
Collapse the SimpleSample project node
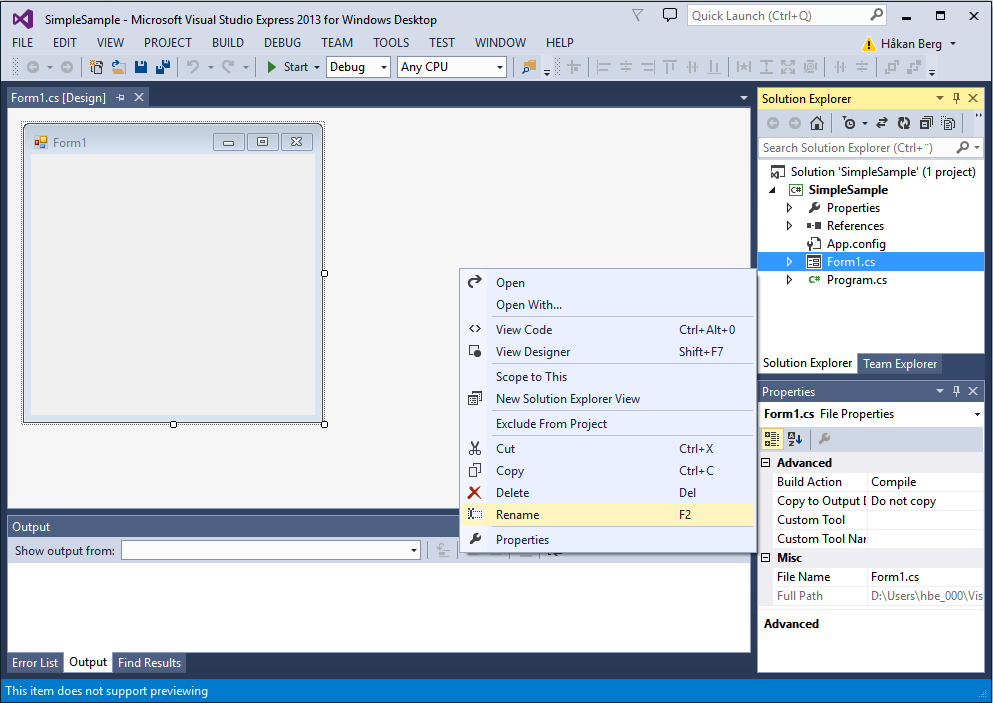772,190
